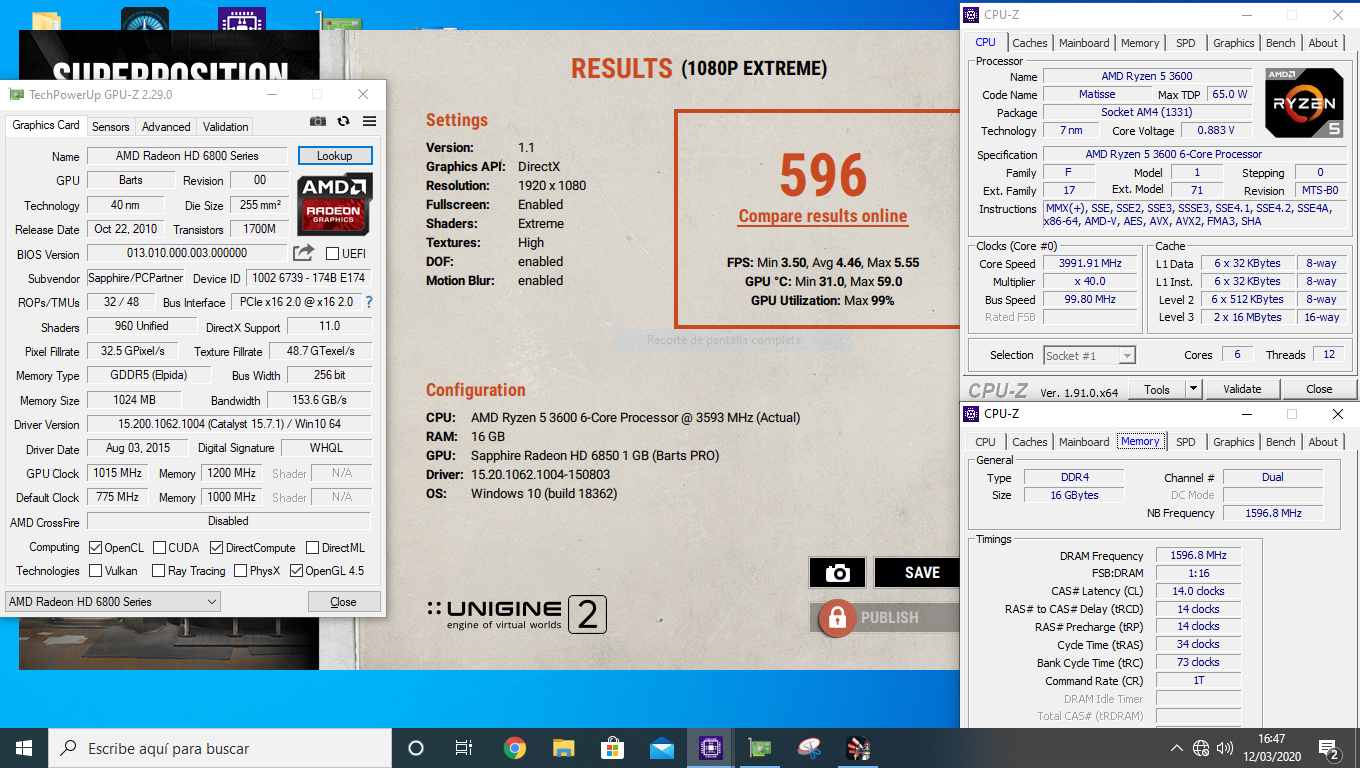The width and height of the screenshot is (1360, 768).
Task: Click the publish lock icon
Action: point(837,618)
